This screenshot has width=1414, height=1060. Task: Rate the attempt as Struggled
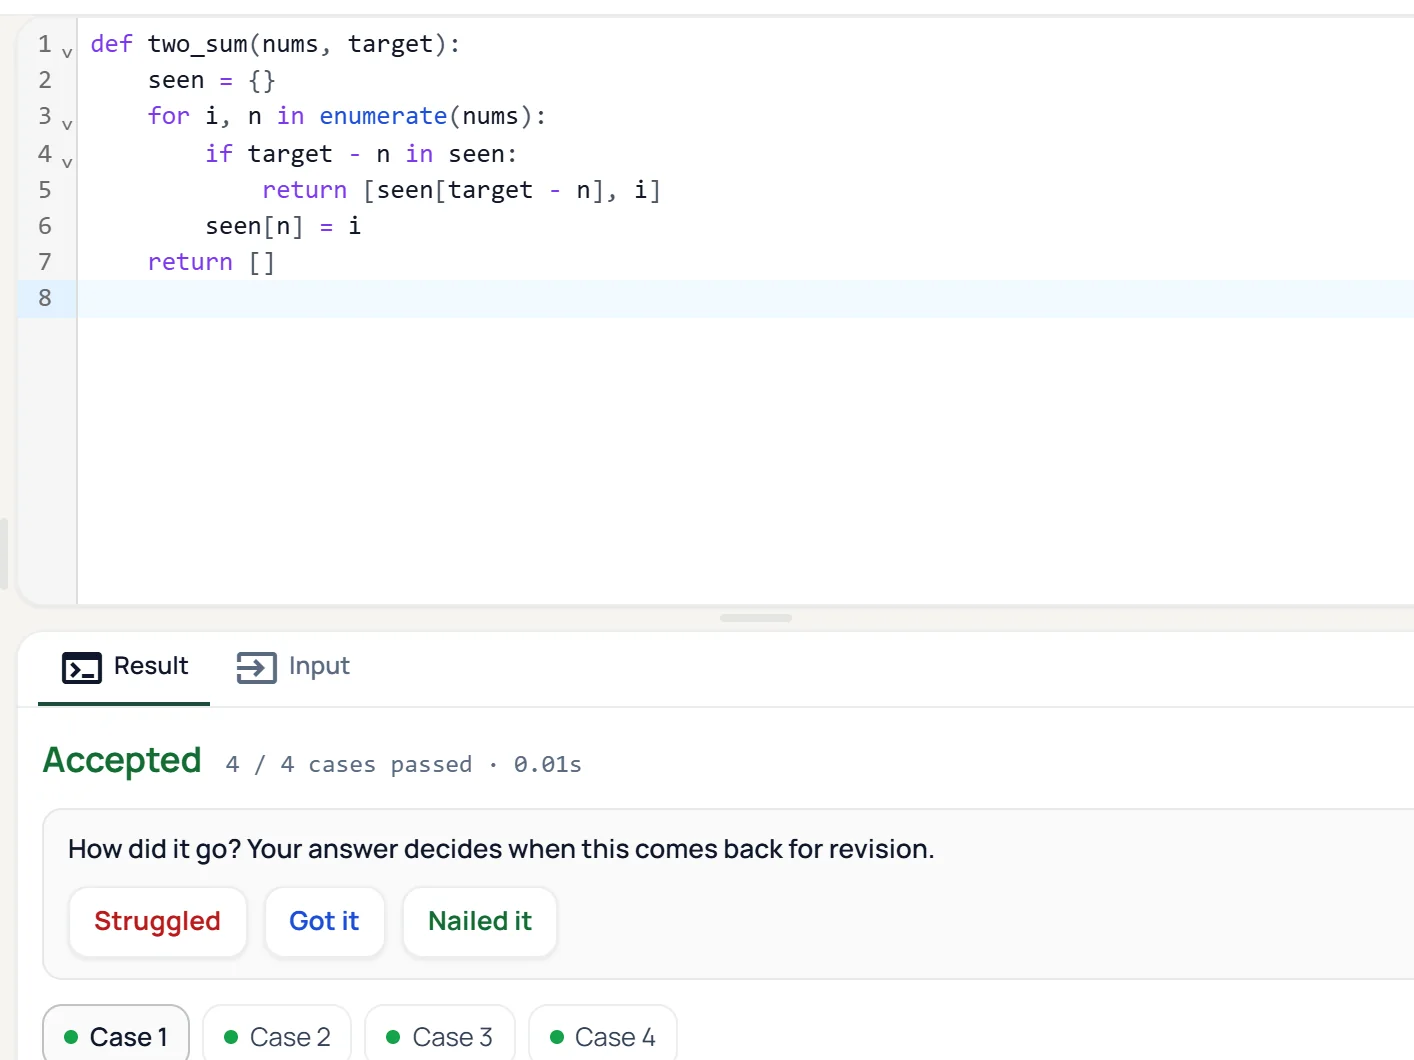[x=157, y=921]
